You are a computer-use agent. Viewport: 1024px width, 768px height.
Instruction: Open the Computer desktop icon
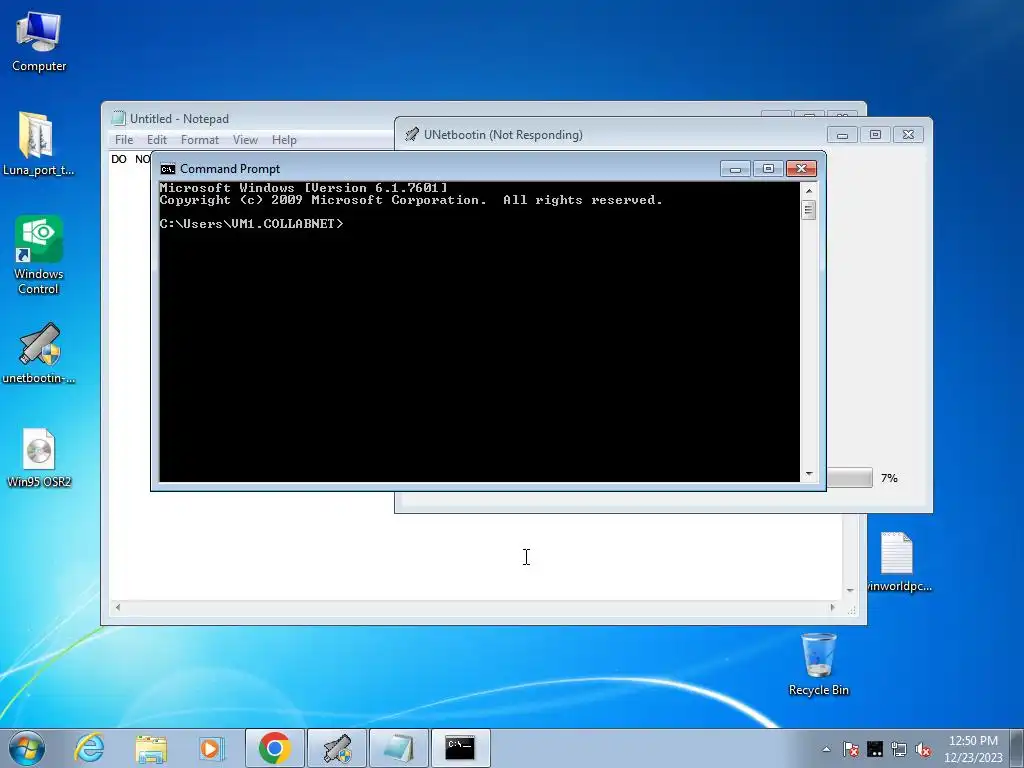39,42
